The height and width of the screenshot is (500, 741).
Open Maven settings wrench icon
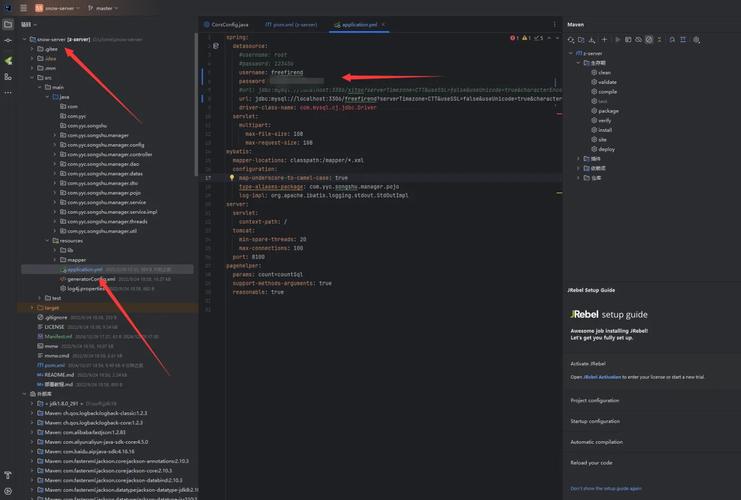tap(697, 40)
